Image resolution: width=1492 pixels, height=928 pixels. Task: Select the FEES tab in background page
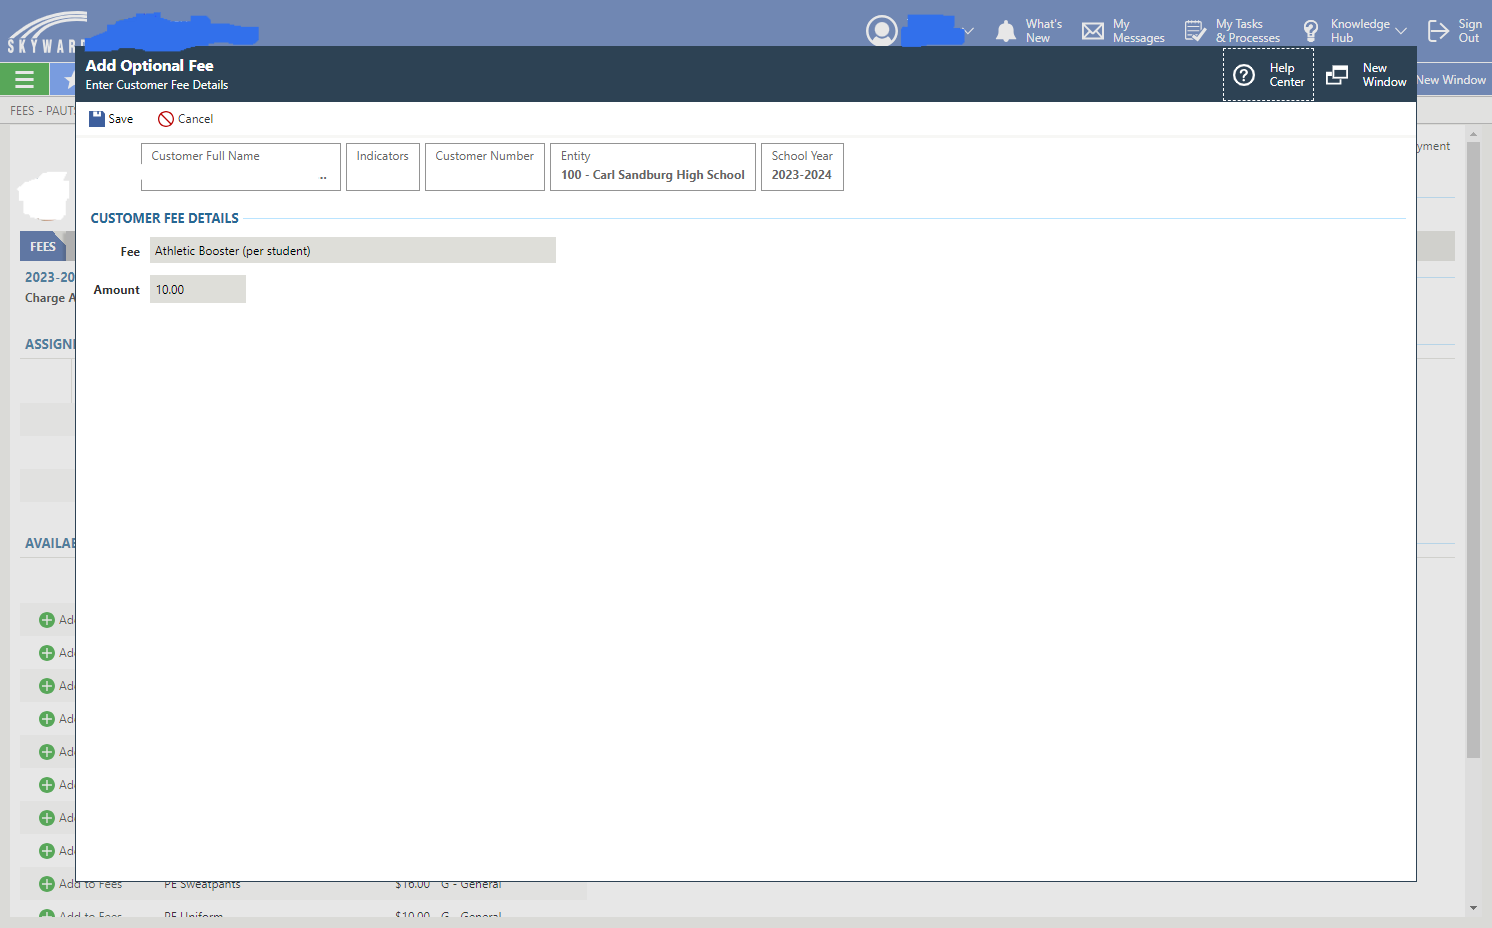(x=43, y=246)
